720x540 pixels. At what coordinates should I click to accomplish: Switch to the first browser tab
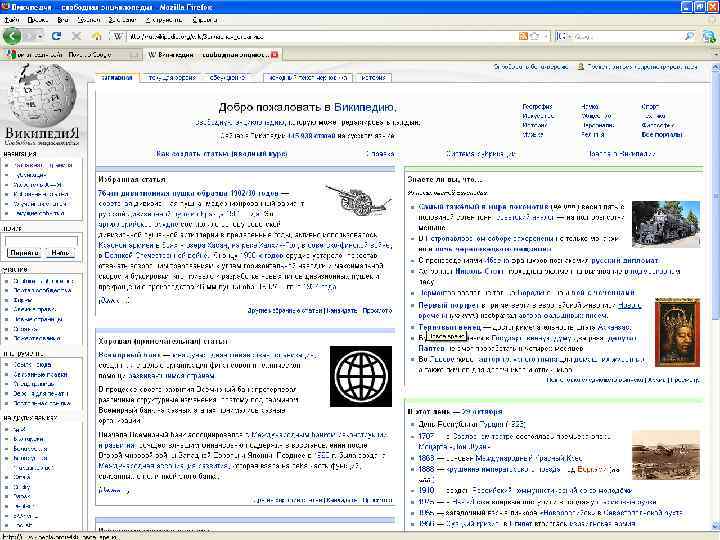coord(71,55)
